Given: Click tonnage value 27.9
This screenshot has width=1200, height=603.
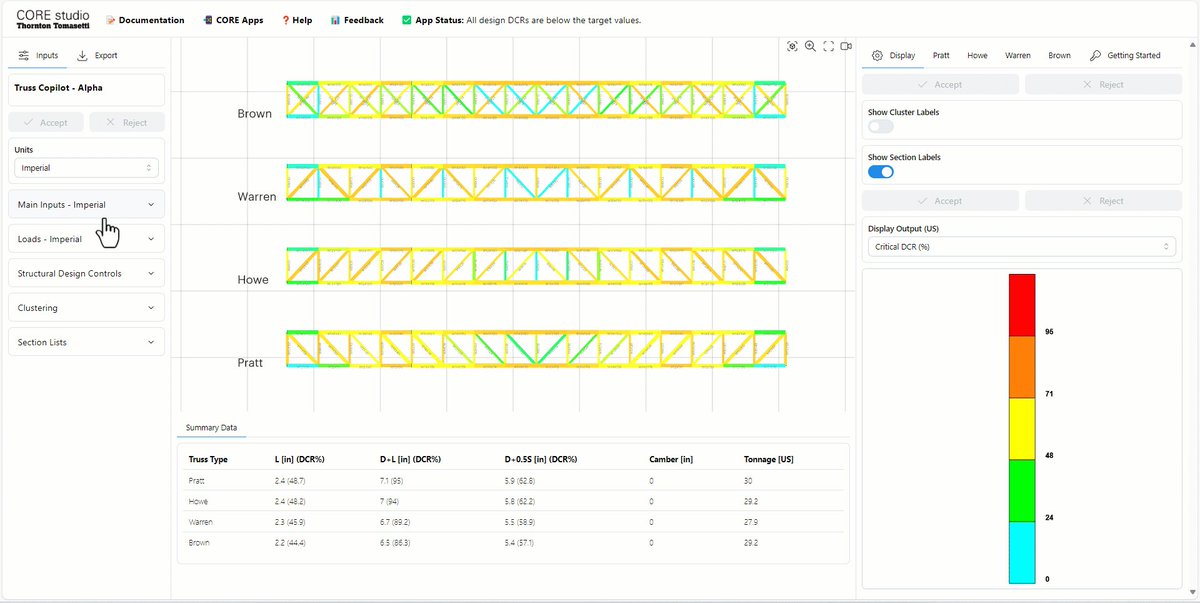Looking at the screenshot, I should (751, 522).
